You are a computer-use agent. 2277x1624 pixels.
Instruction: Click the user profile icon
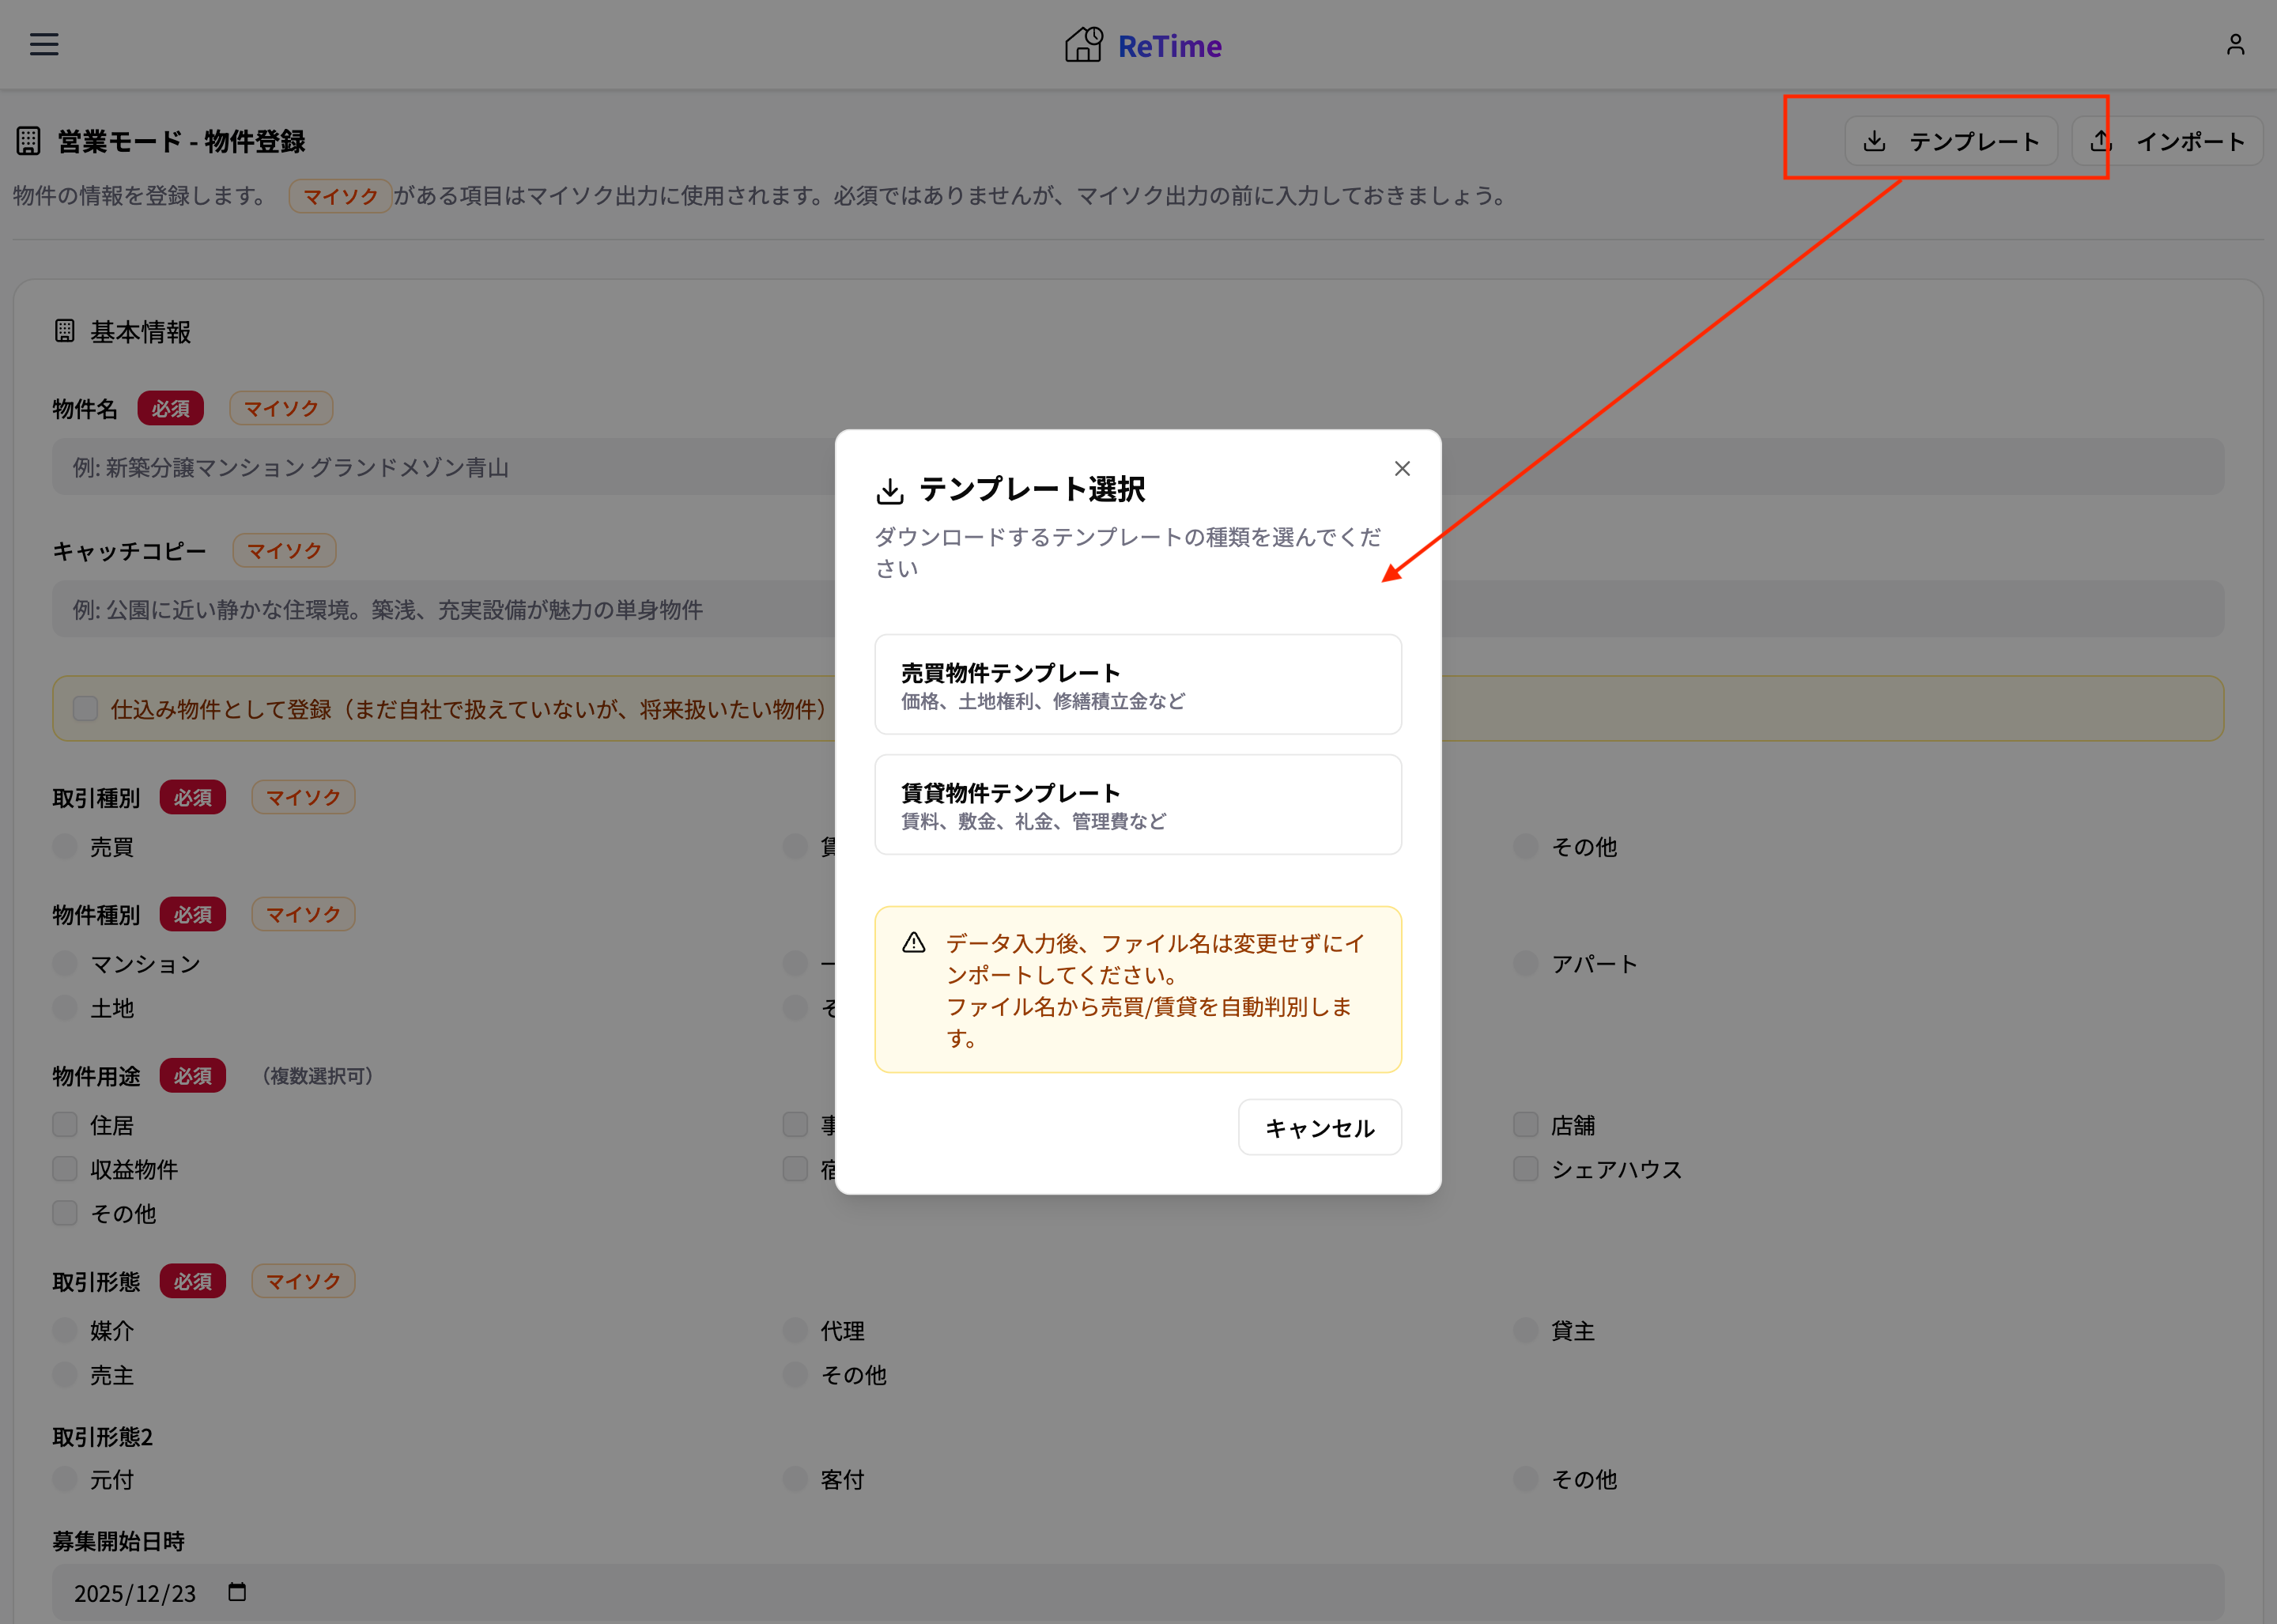[2235, 45]
